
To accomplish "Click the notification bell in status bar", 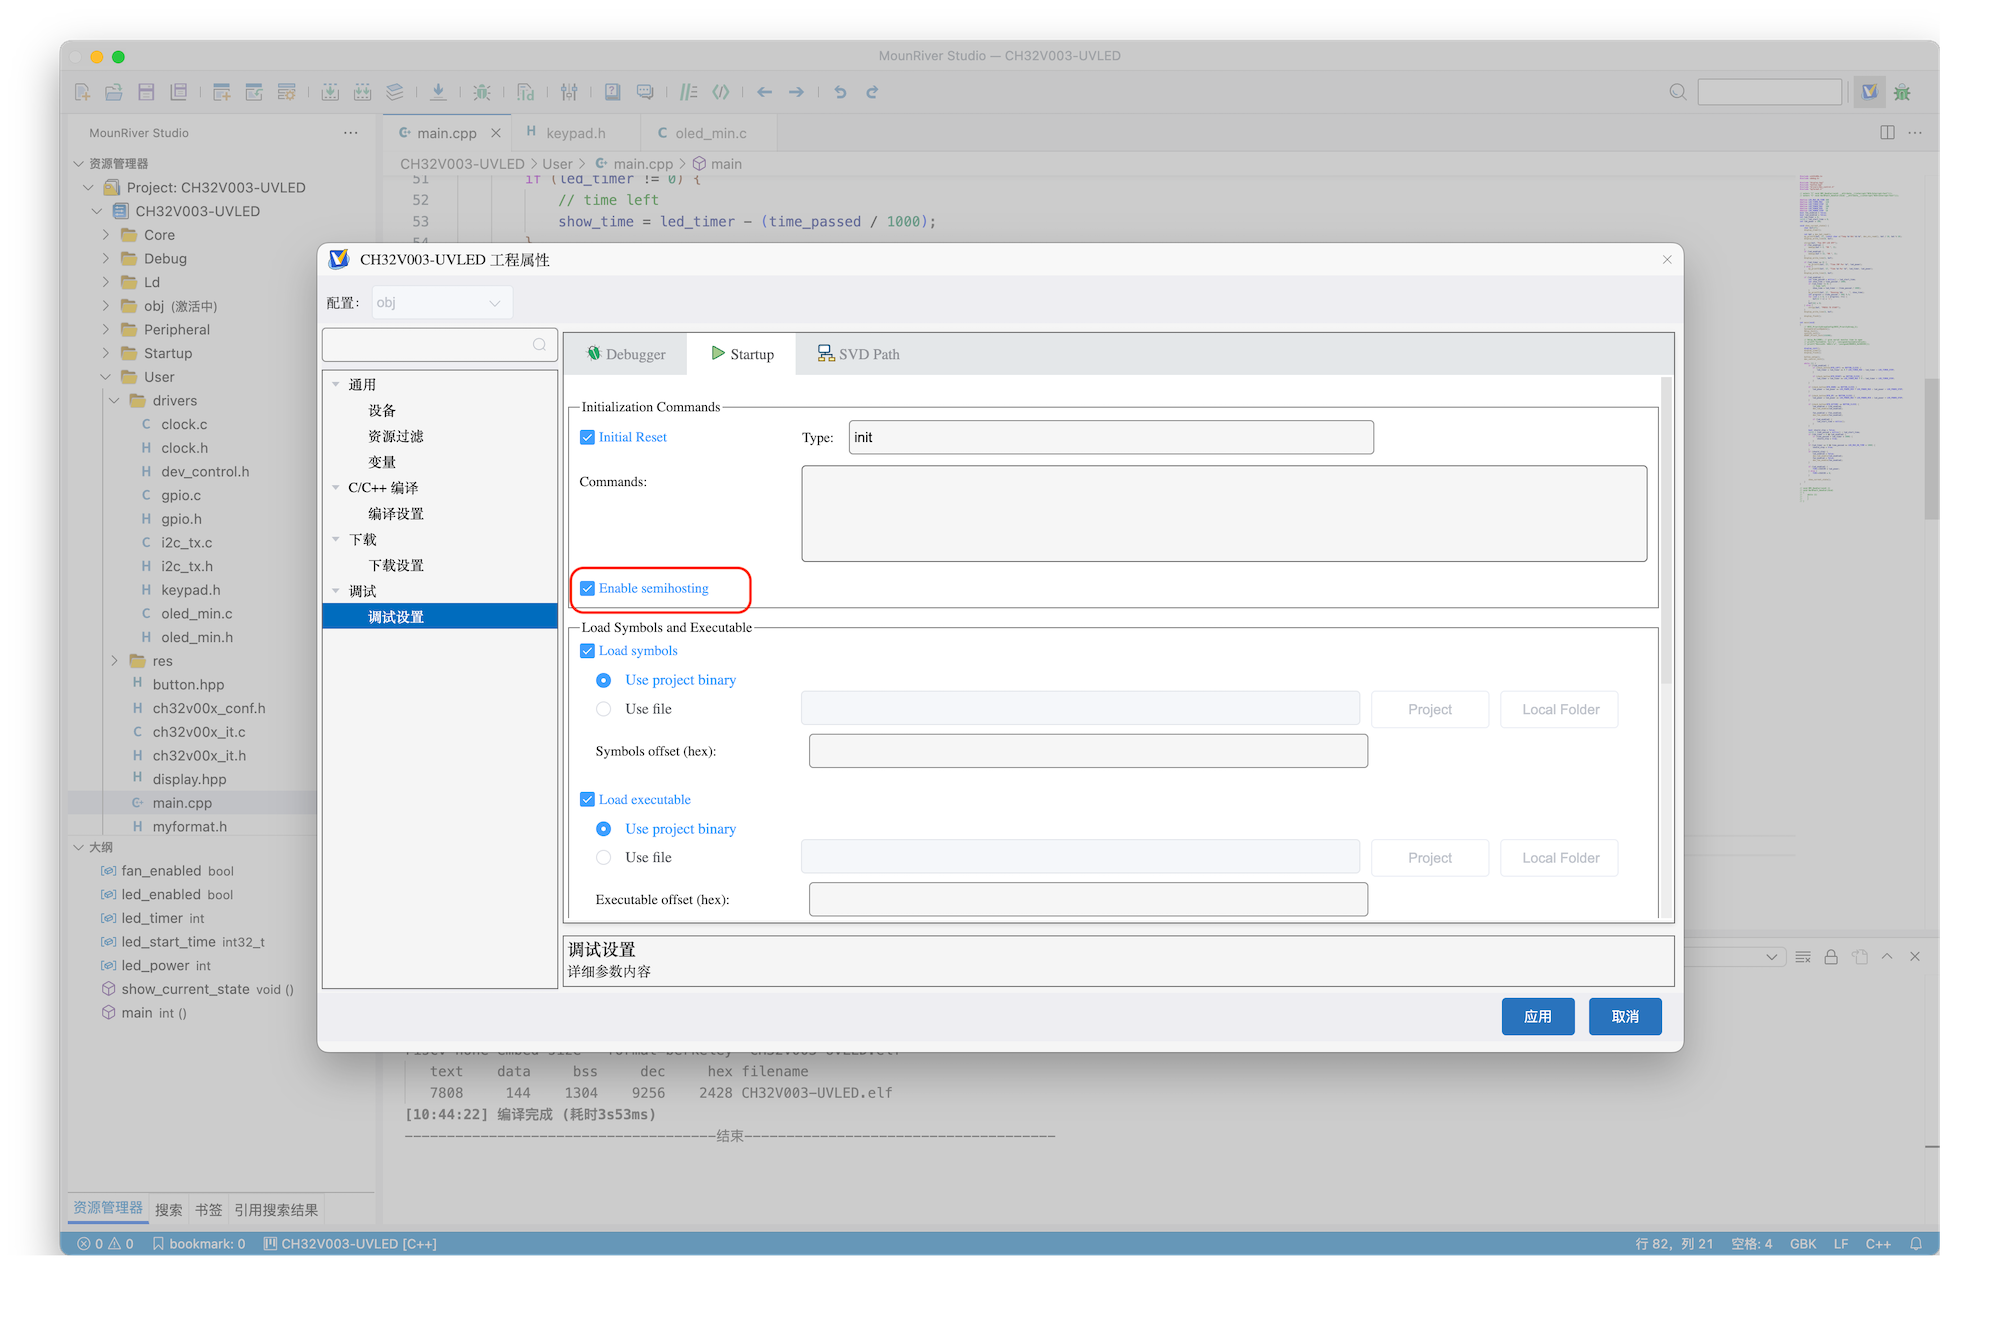I will tap(1916, 1244).
